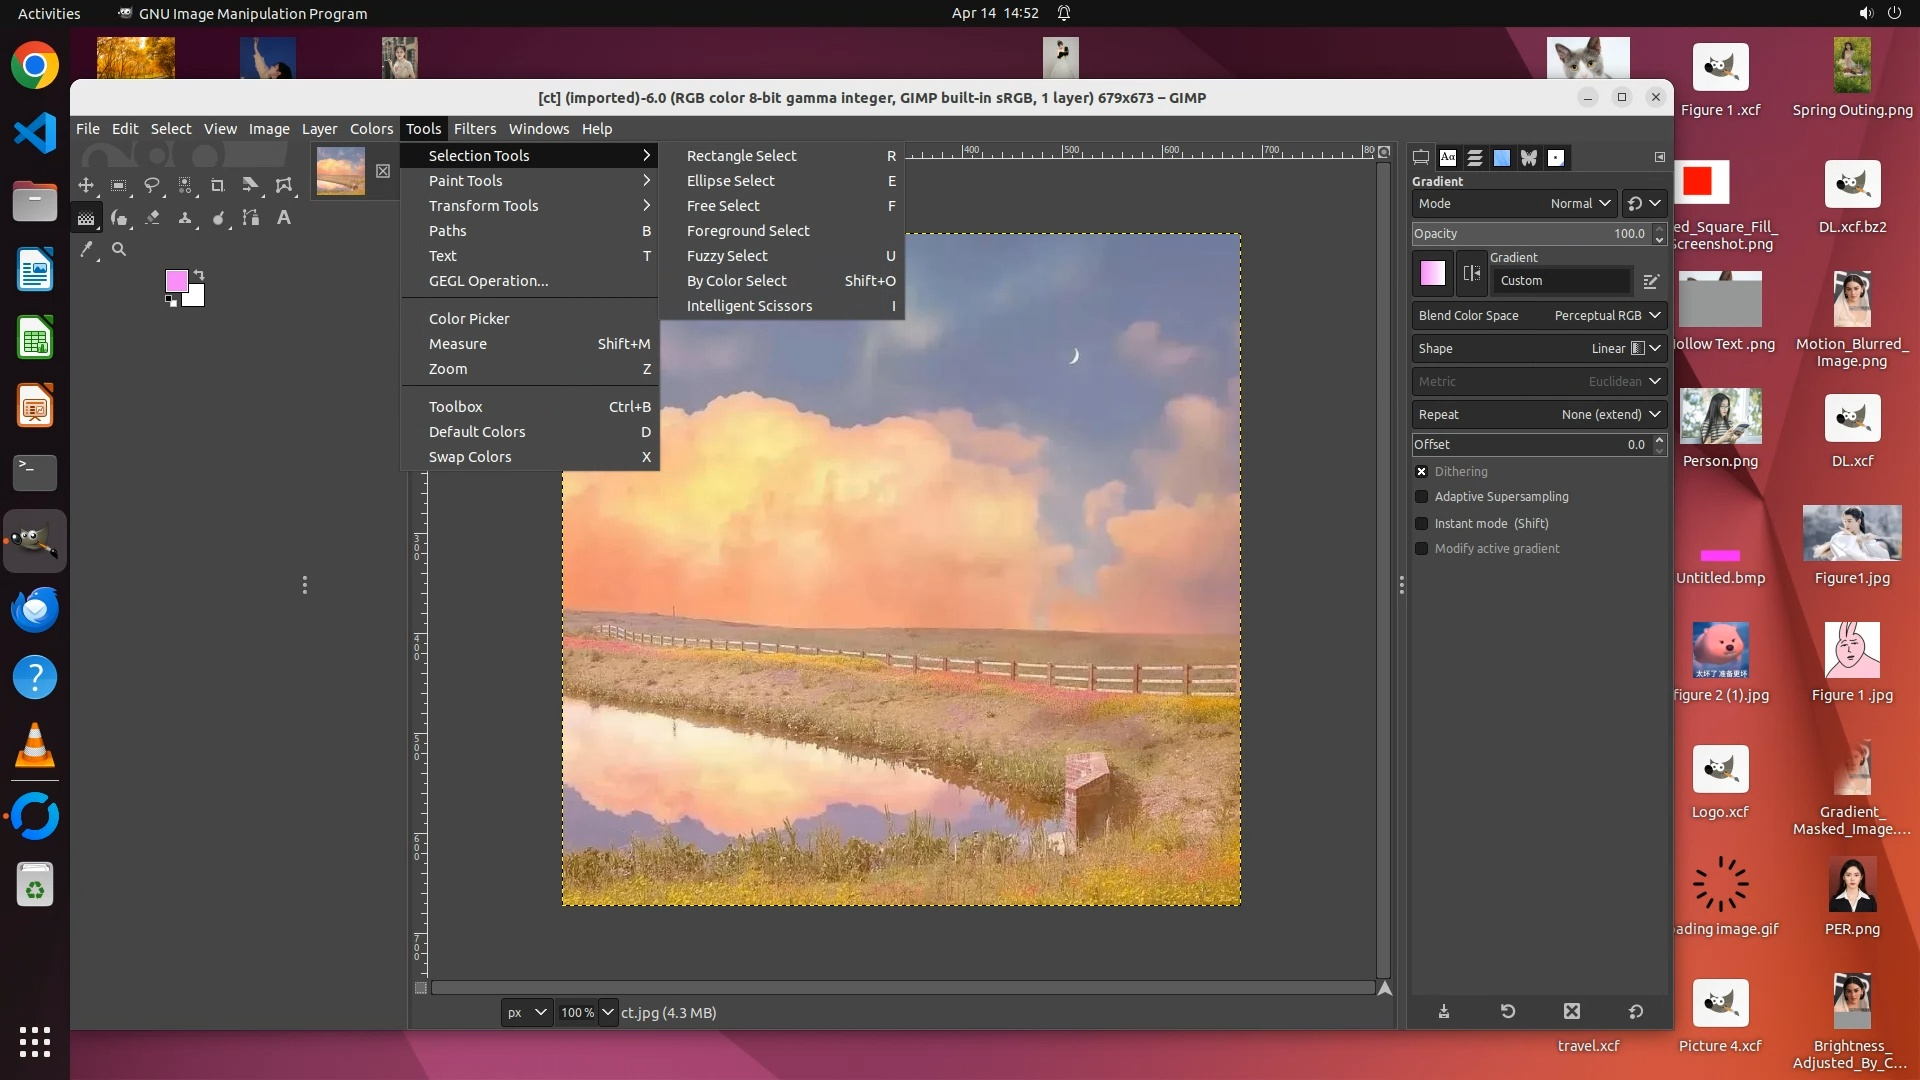Open gradient editor with edit icon
This screenshot has width=1920, height=1080.
click(x=1651, y=281)
